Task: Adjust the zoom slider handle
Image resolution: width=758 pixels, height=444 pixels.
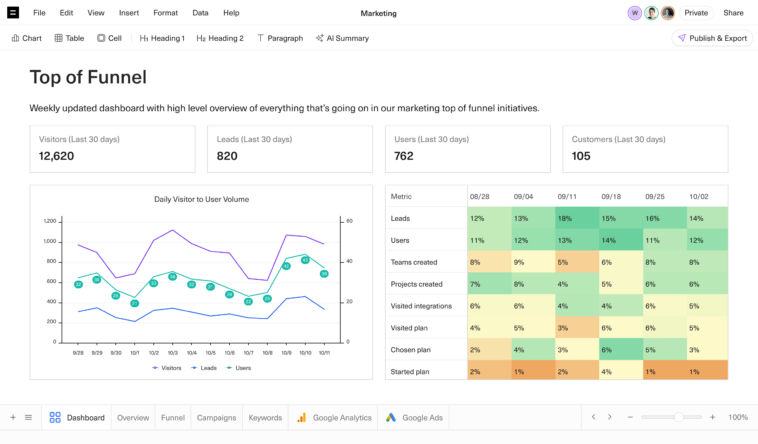Action: tap(679, 417)
